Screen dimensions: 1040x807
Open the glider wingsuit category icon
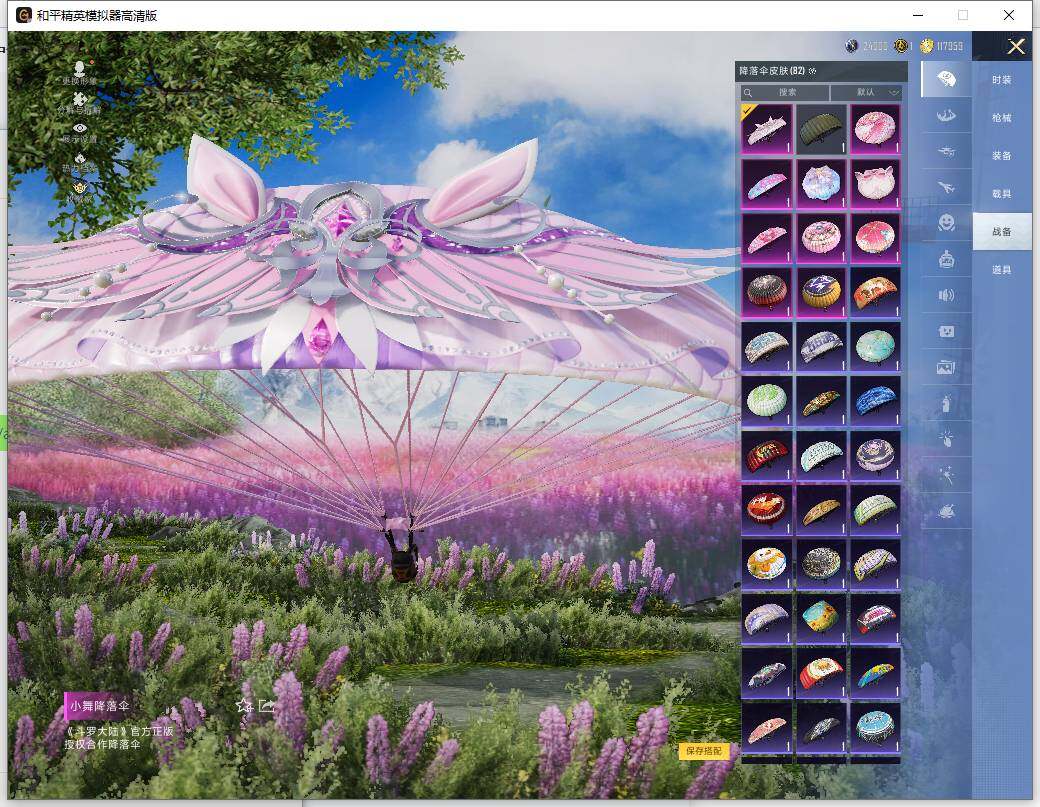[946, 116]
